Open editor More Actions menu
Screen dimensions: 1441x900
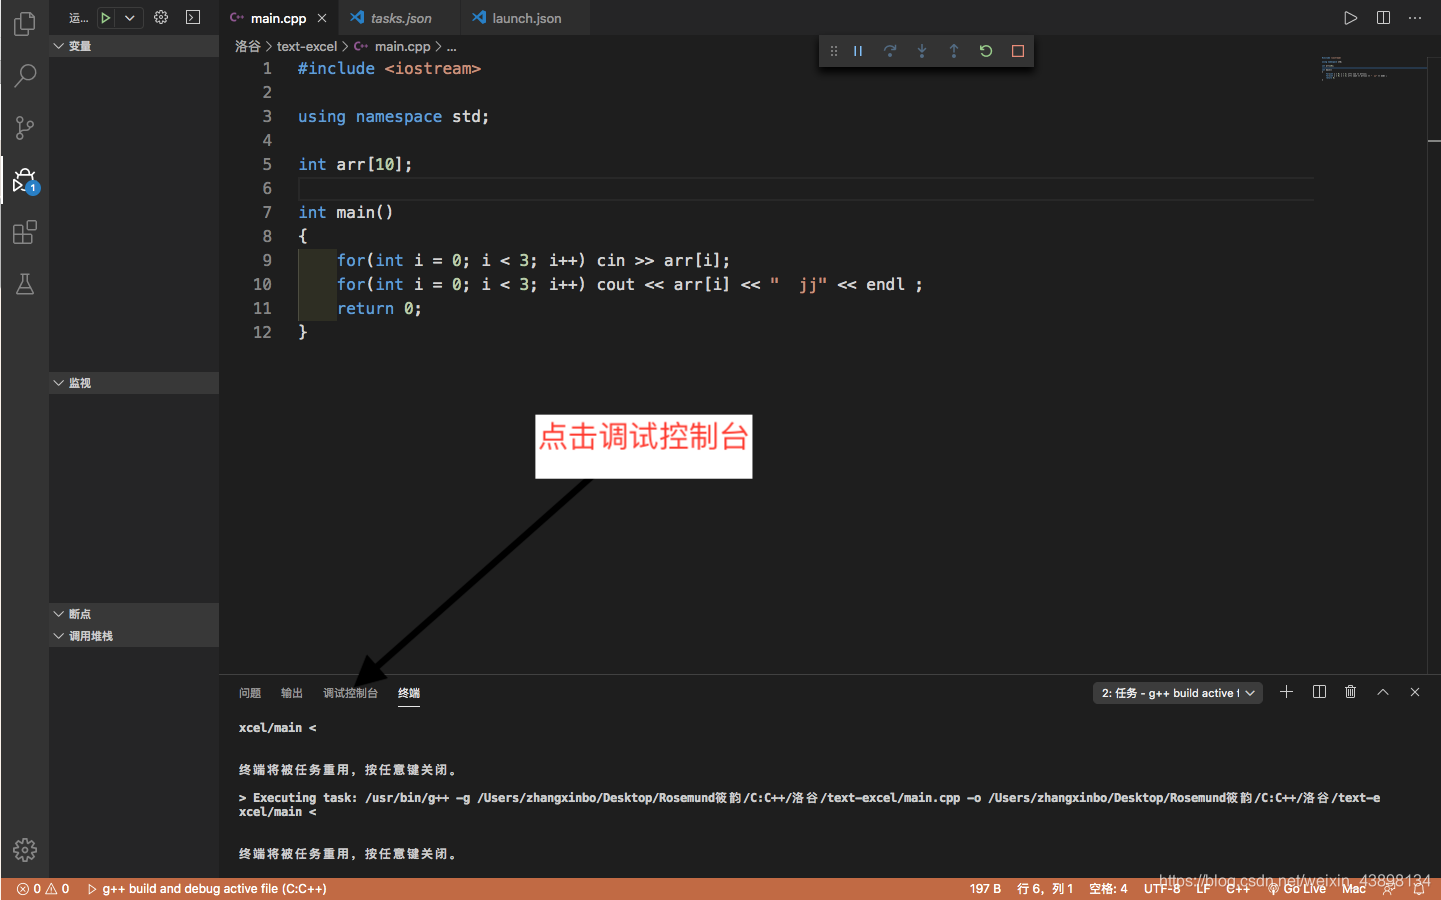[x=1415, y=18]
